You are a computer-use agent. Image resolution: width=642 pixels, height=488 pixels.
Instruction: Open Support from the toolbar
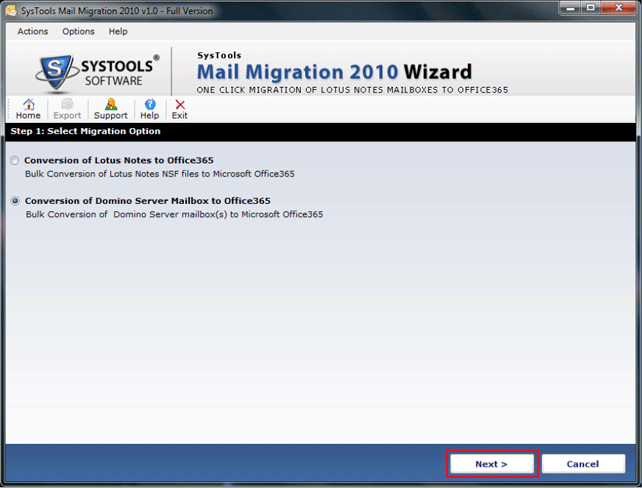(111, 109)
